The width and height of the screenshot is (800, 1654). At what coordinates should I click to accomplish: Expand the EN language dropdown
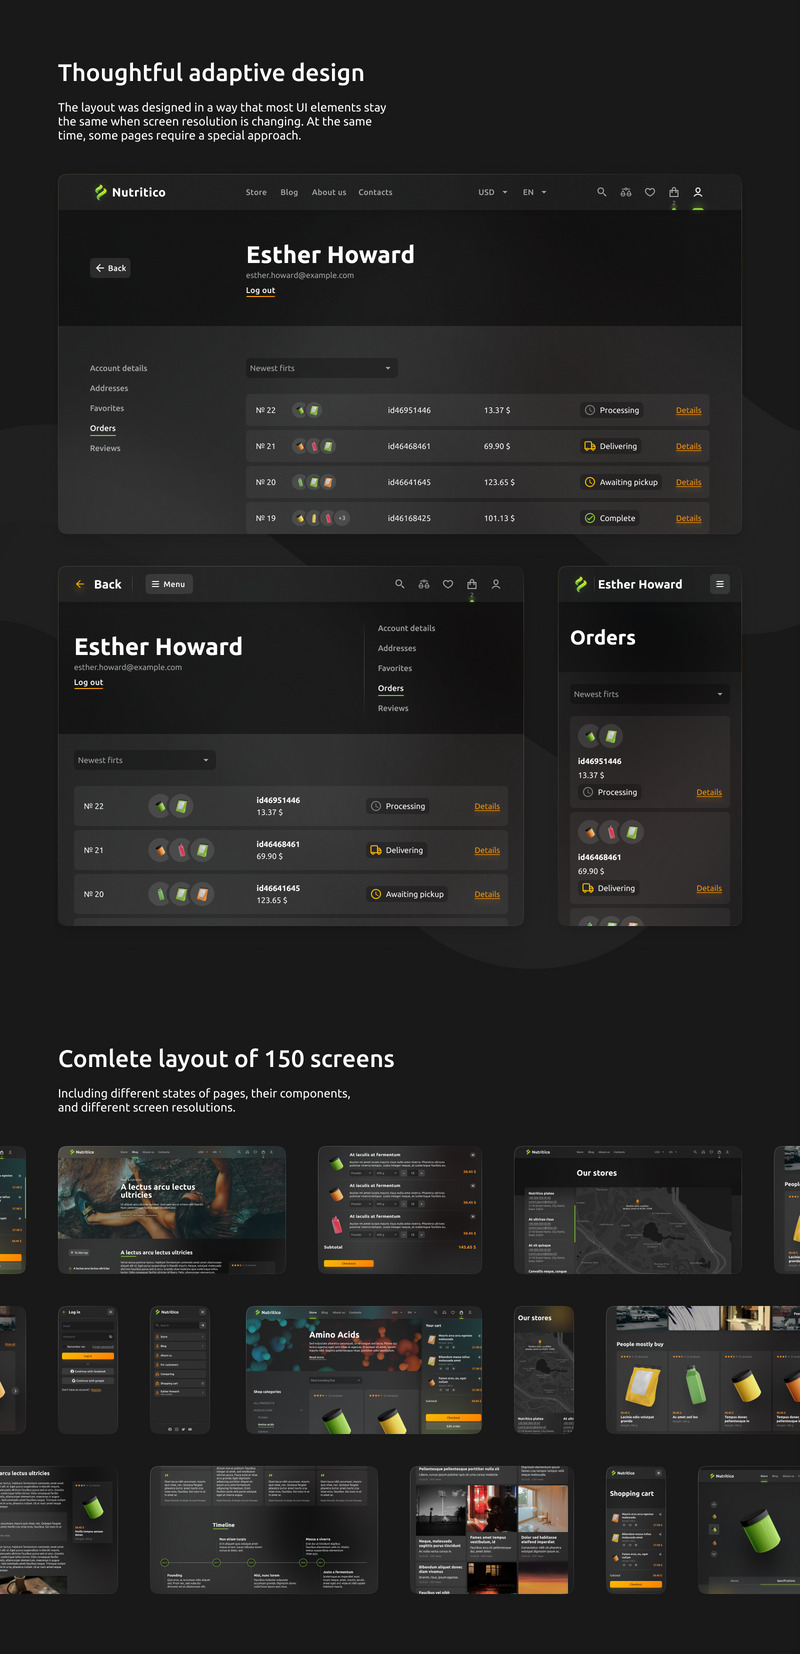pos(535,192)
